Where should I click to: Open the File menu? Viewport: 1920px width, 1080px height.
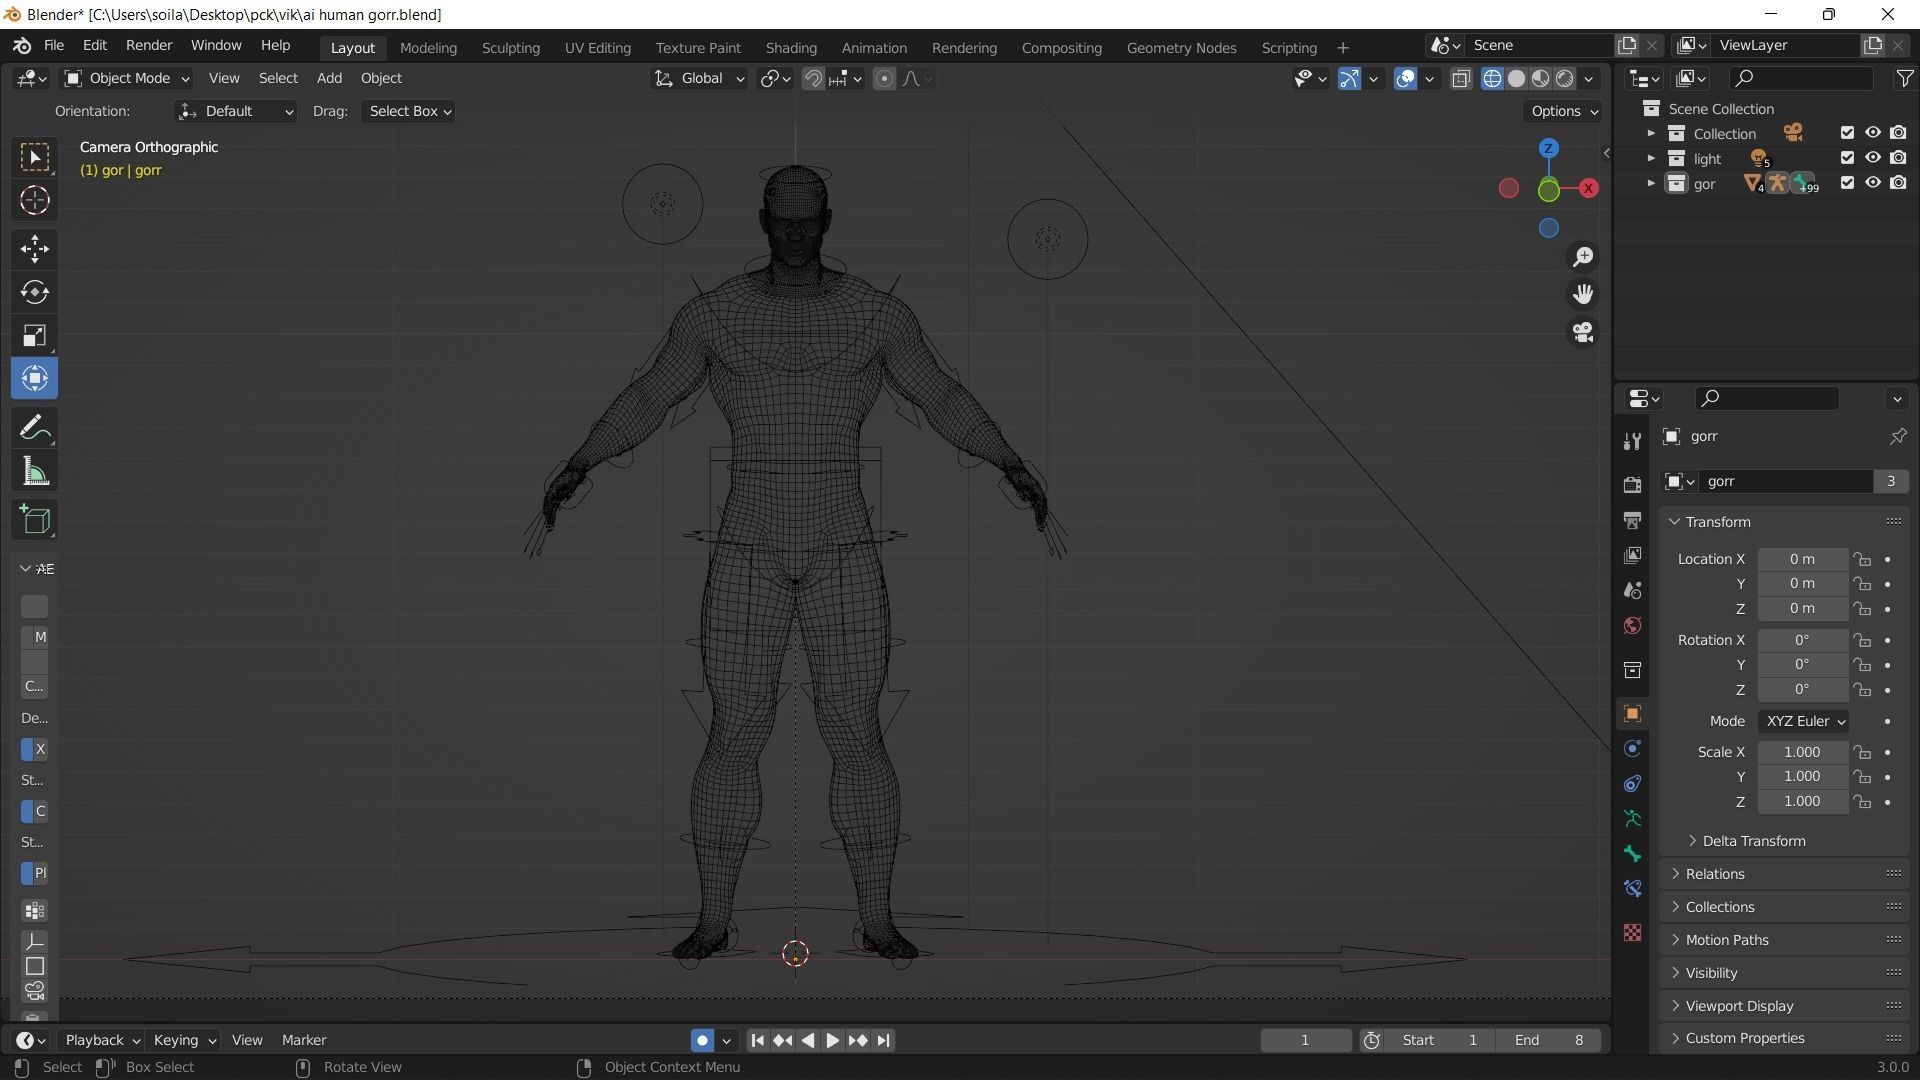click(x=54, y=45)
